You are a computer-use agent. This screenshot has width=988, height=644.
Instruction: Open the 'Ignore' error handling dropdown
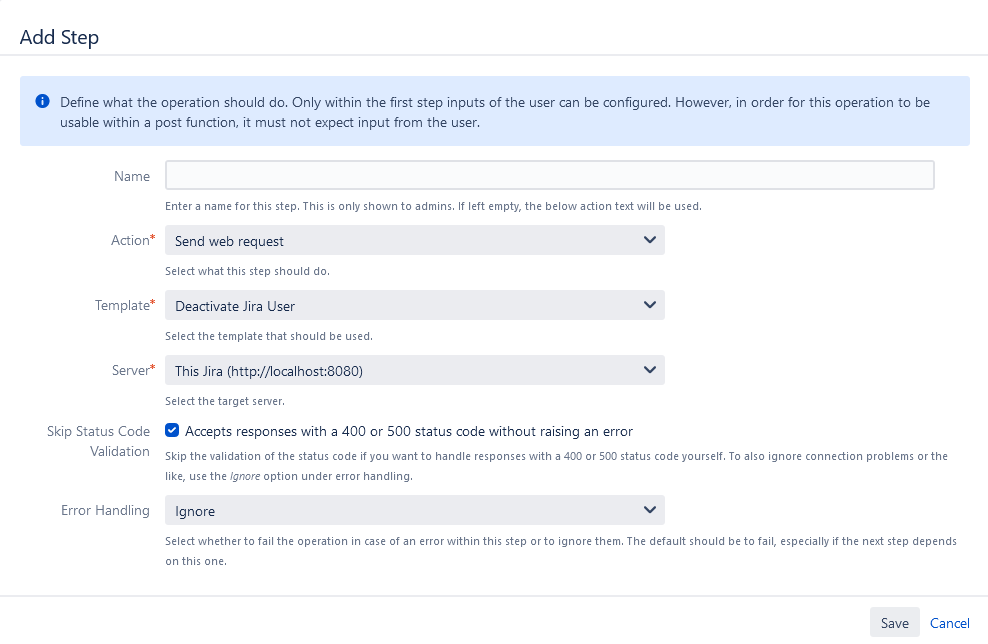[x=400, y=510]
